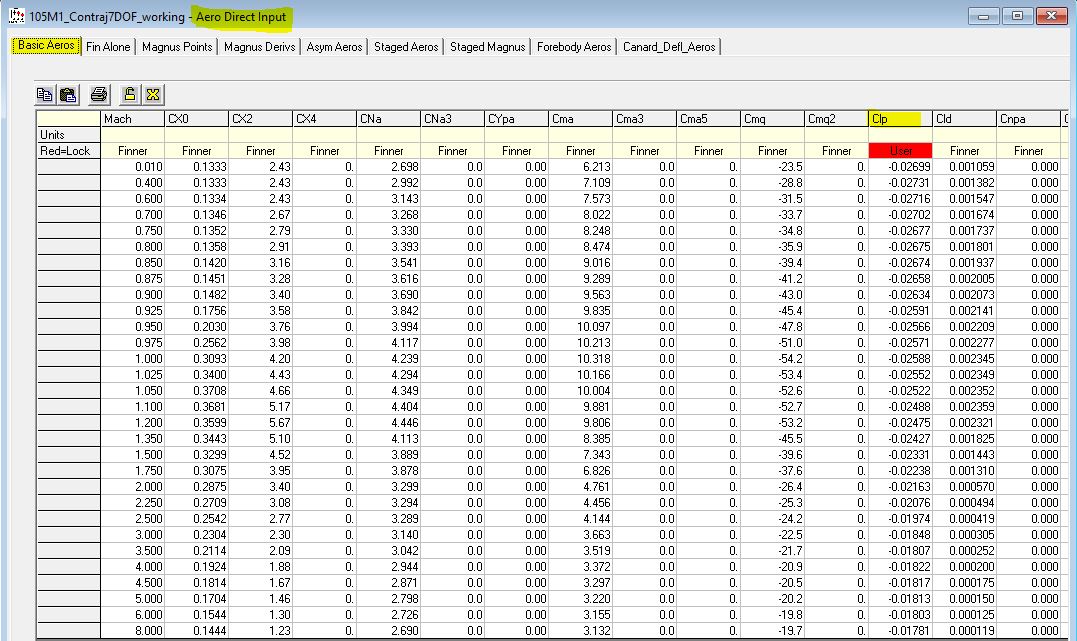Open the Magnus Points tab

[x=177, y=47]
